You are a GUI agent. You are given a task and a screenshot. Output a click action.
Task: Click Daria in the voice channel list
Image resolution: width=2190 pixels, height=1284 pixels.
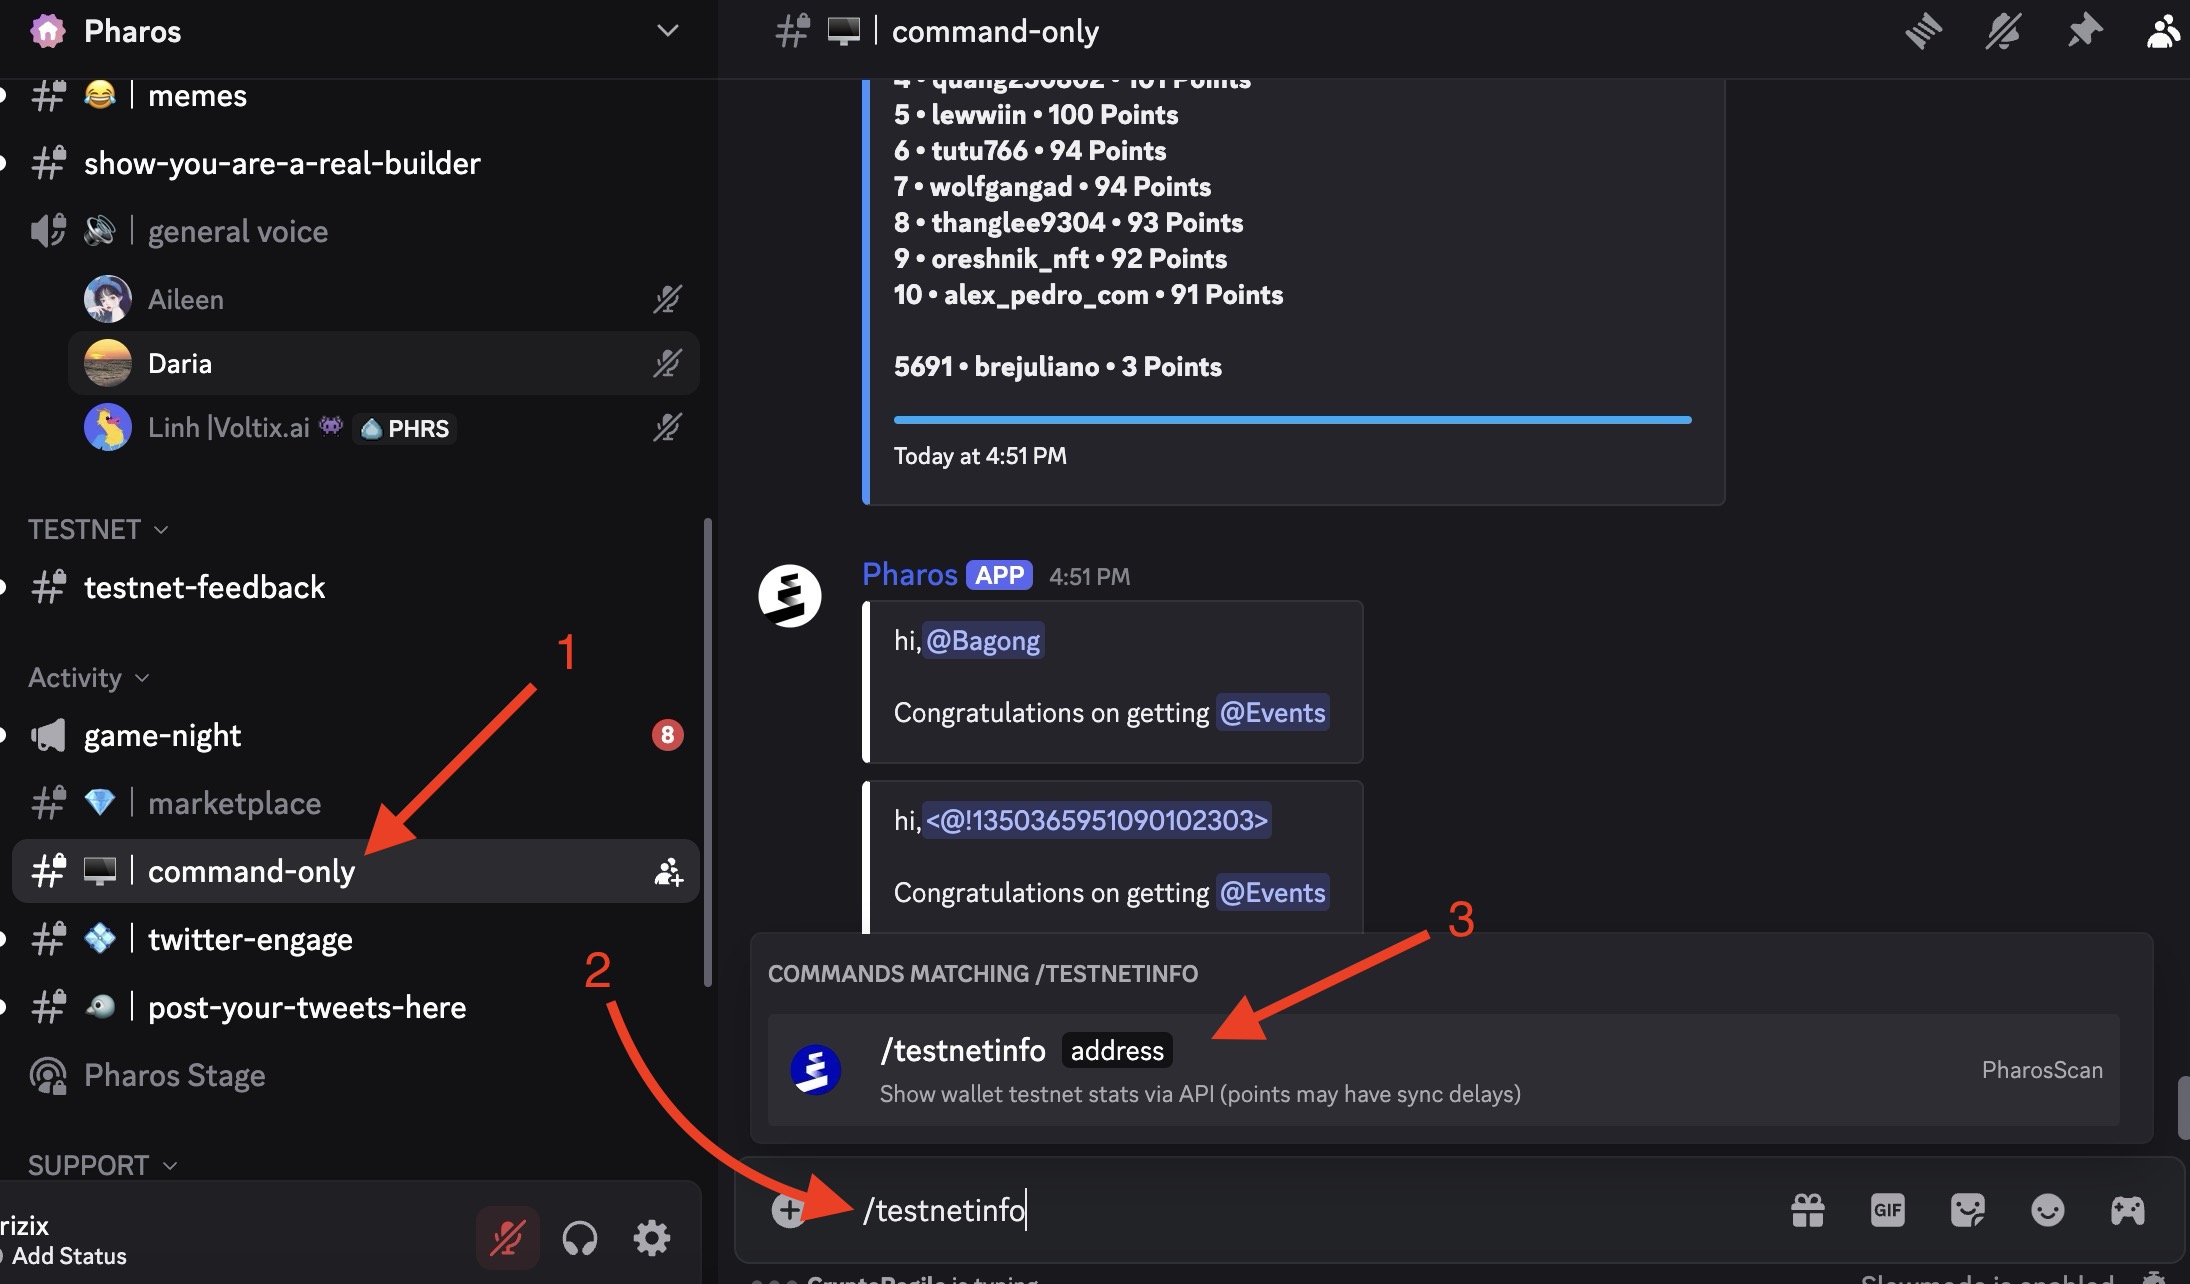pos(383,363)
